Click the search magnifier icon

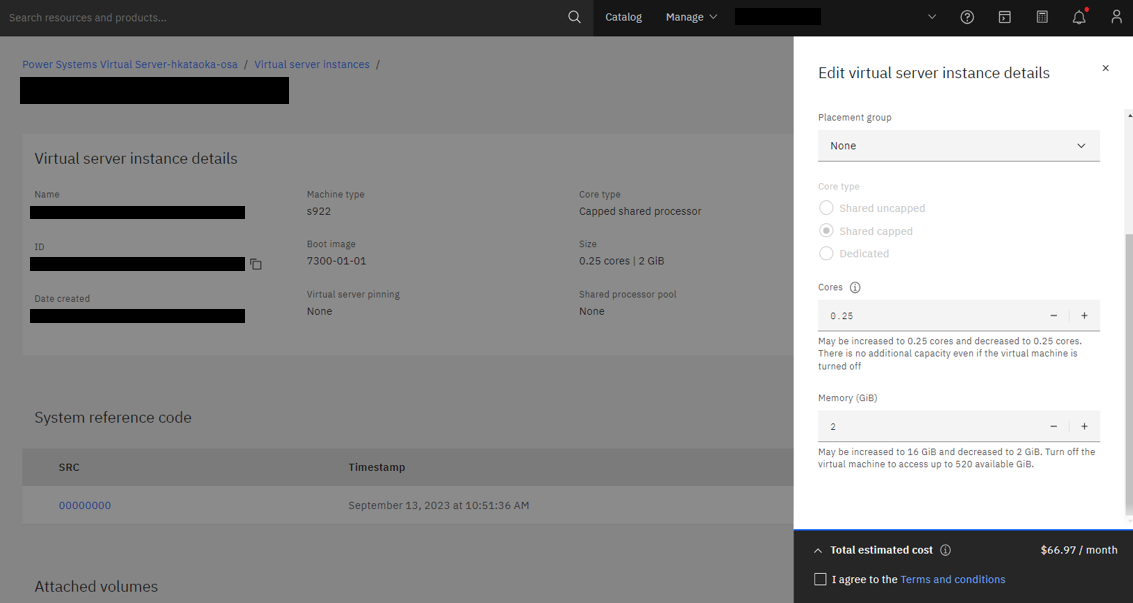pos(574,17)
